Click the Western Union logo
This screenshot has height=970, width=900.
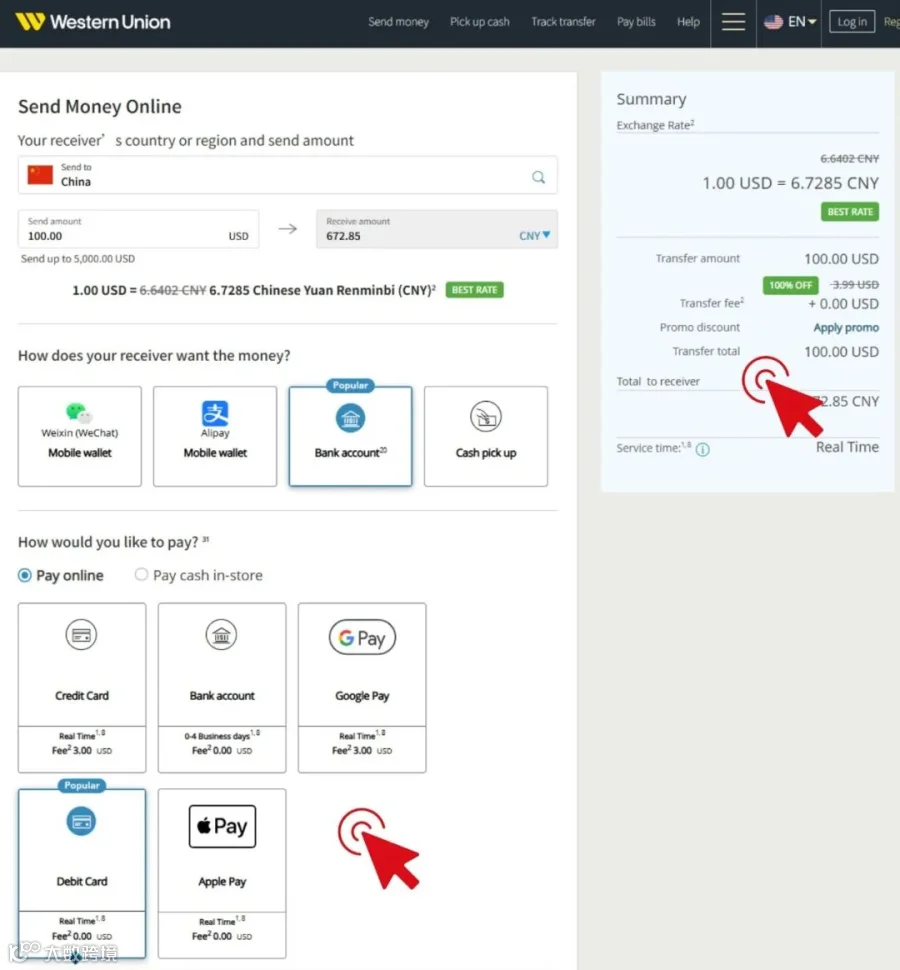(93, 22)
